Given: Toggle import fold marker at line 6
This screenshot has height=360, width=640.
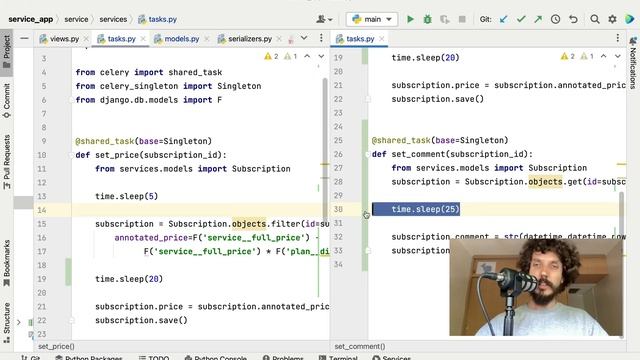Looking at the screenshot, I should click(72, 100).
